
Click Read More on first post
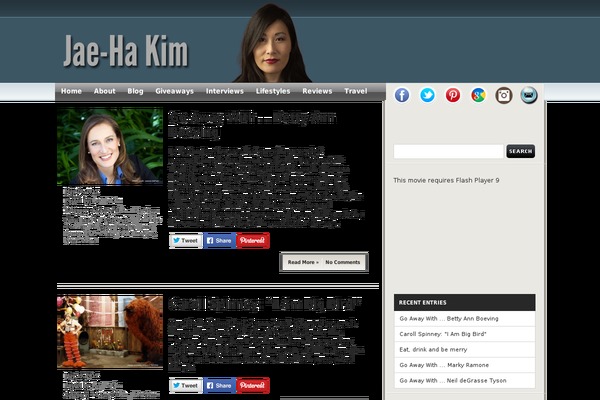coord(303,262)
